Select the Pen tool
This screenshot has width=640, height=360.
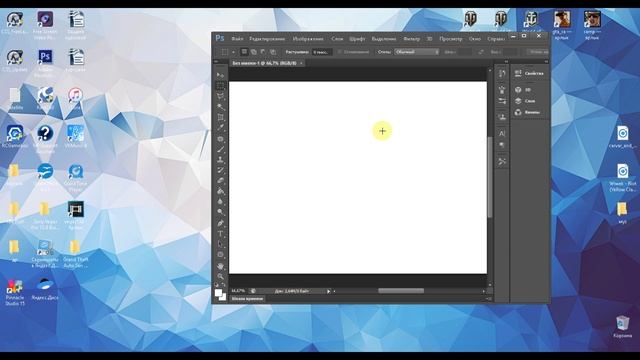pyautogui.click(x=220, y=223)
